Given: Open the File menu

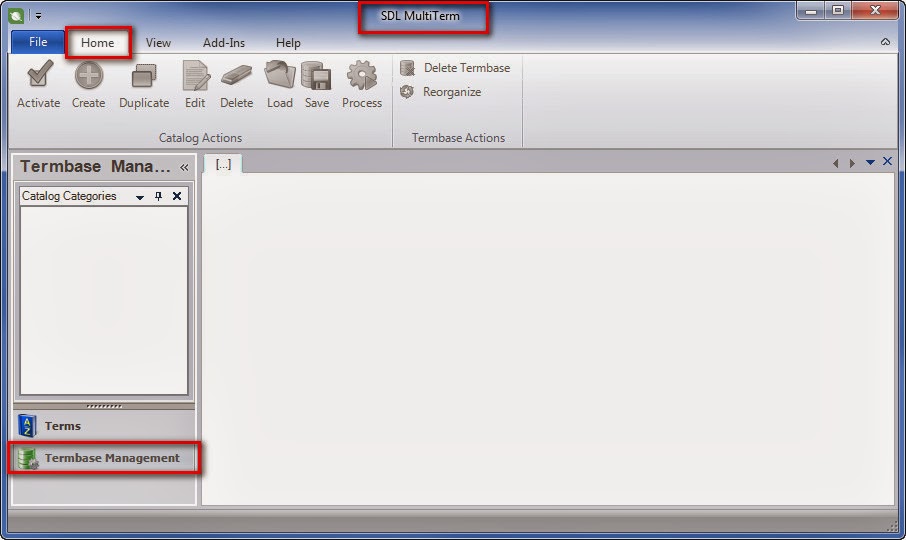Looking at the screenshot, I should pyautogui.click(x=38, y=42).
